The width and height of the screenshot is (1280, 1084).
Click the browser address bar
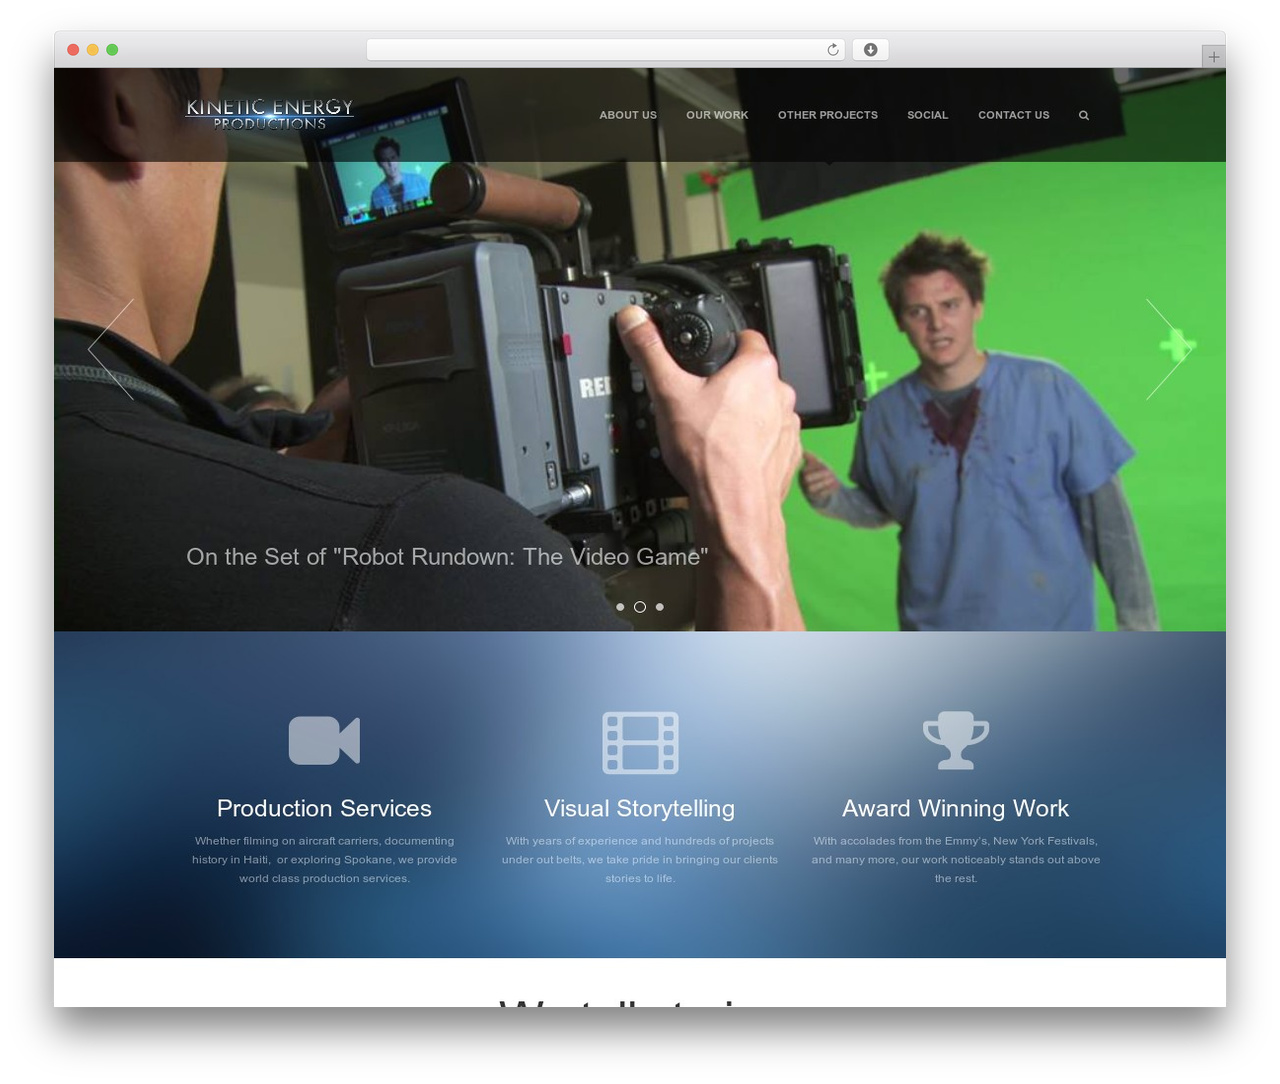(606, 50)
